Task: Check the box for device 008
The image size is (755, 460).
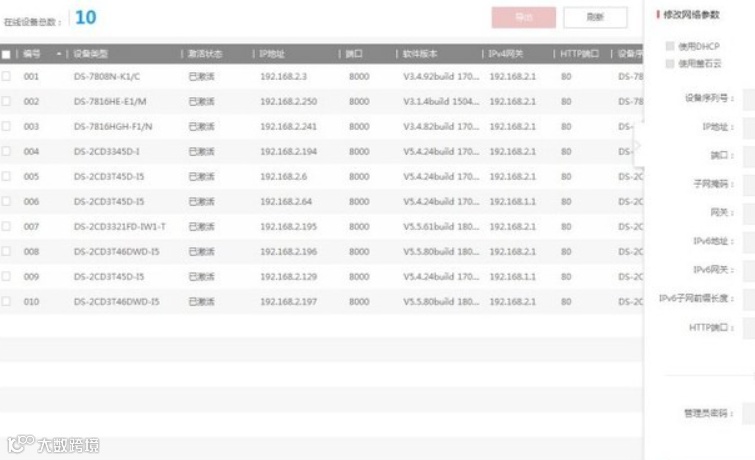Action: click(x=6, y=251)
